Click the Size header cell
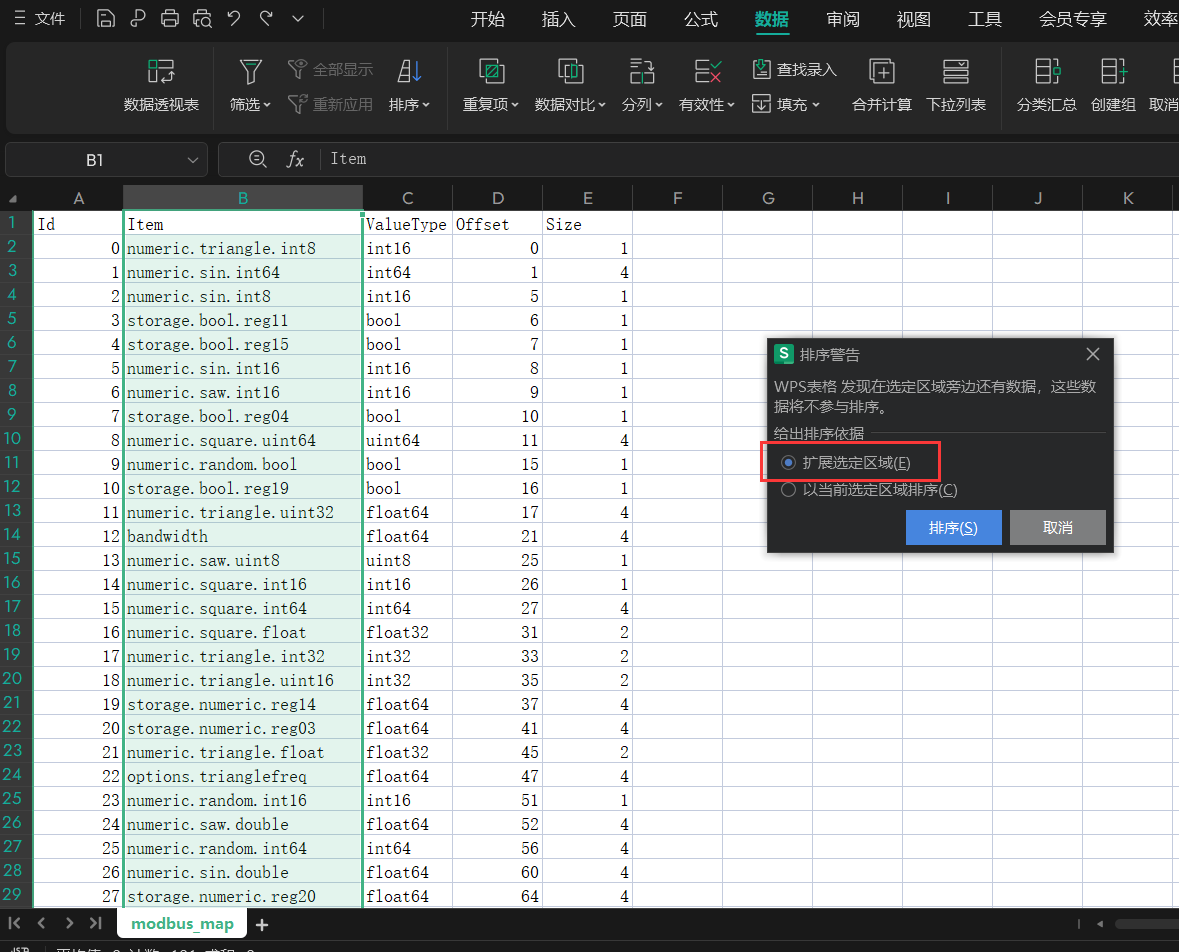This screenshot has width=1179, height=952. (x=587, y=224)
